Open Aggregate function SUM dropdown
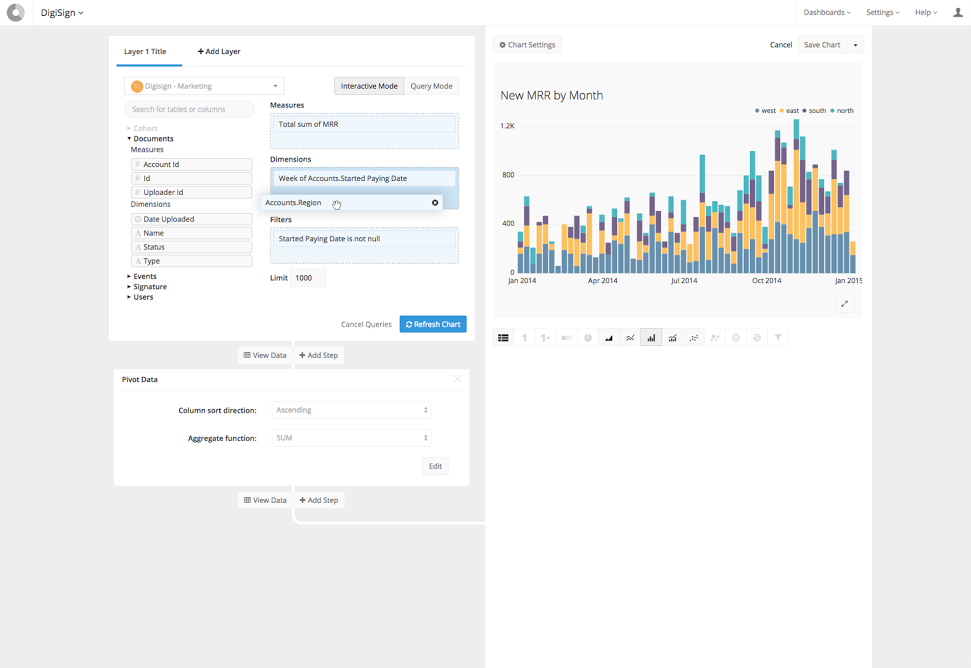971x668 pixels. click(351, 438)
